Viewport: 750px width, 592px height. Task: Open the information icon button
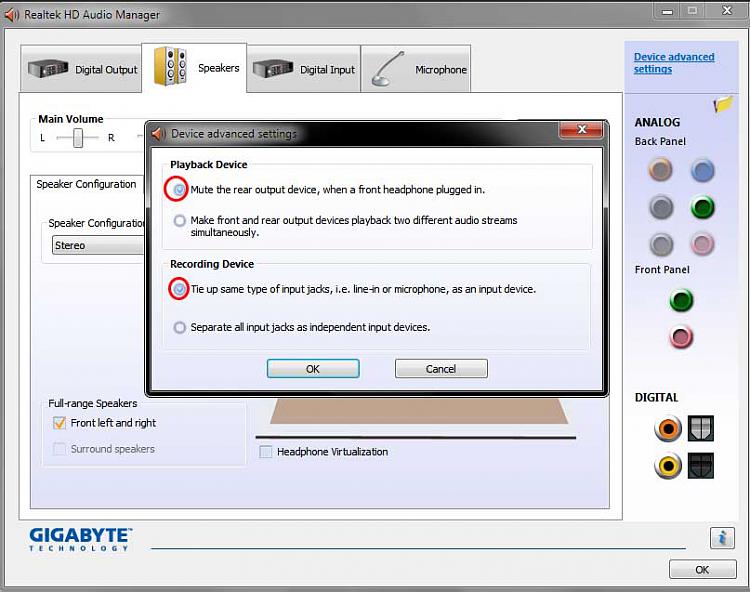722,538
